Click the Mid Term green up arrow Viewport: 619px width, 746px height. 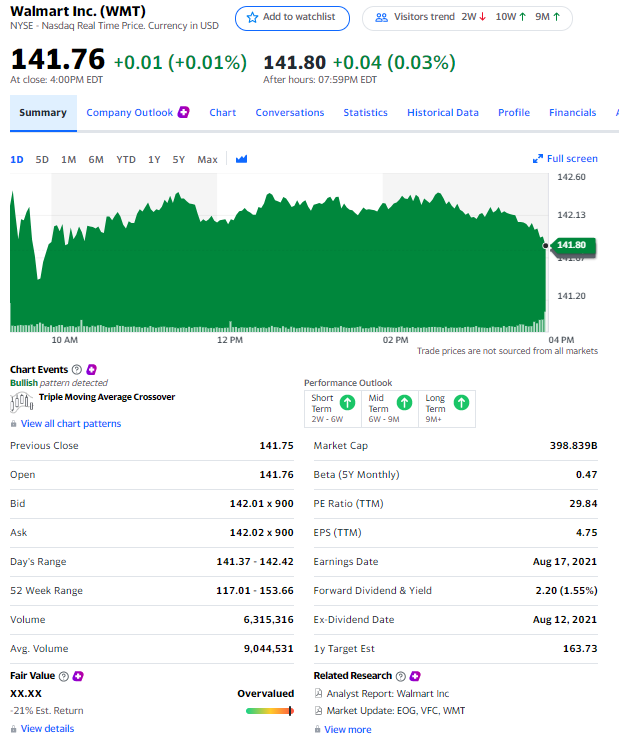coord(404,402)
